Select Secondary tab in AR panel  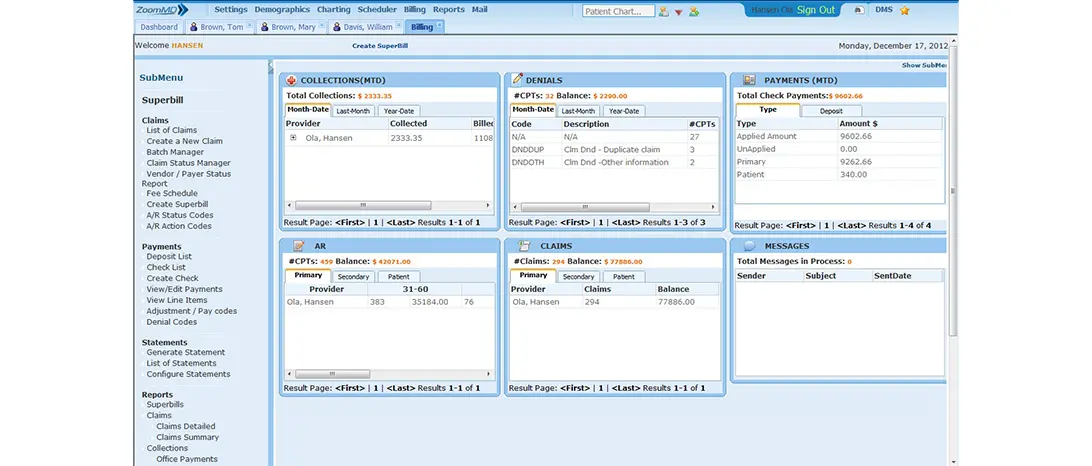[353, 277]
